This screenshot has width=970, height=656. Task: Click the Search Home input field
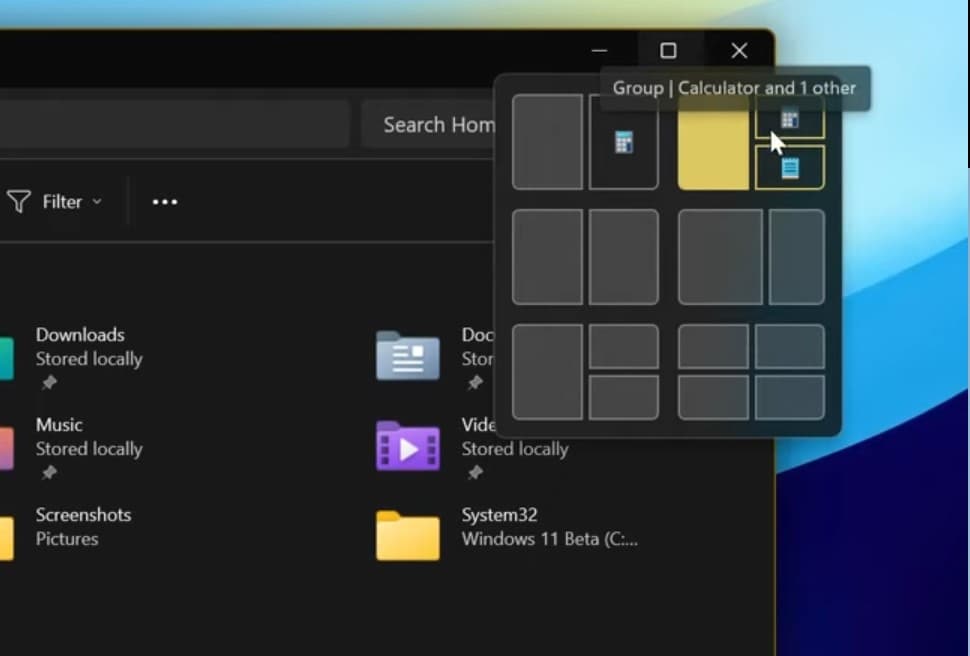pyautogui.click(x=430, y=125)
